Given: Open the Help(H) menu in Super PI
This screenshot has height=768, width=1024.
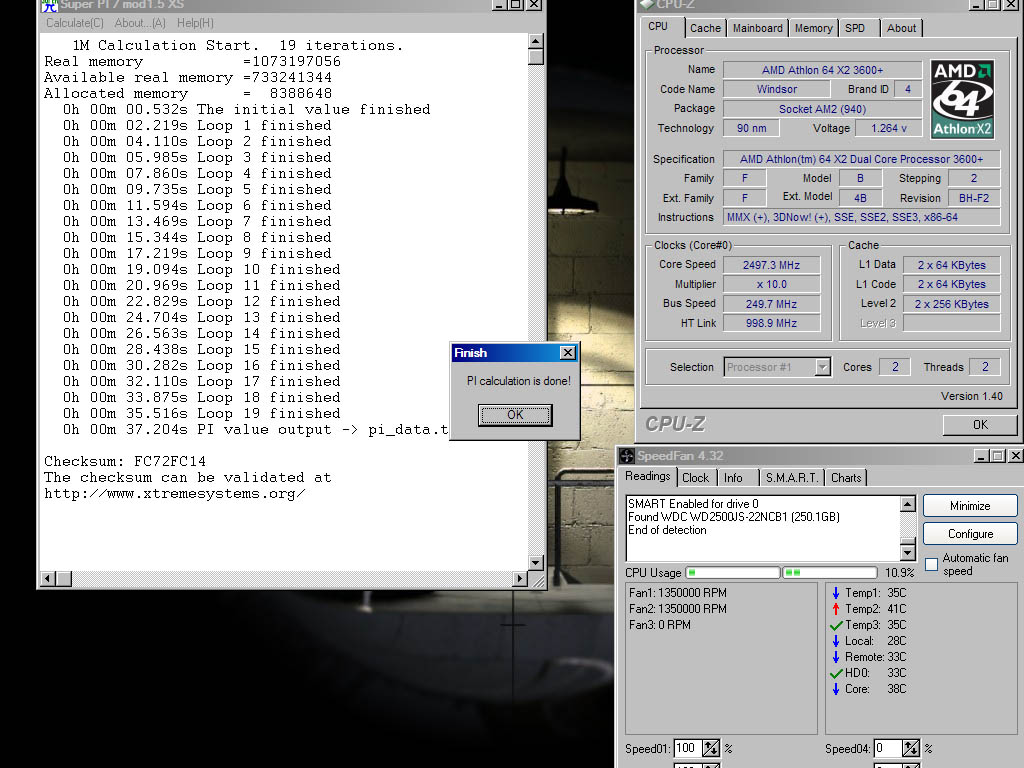Looking at the screenshot, I should click(195, 23).
